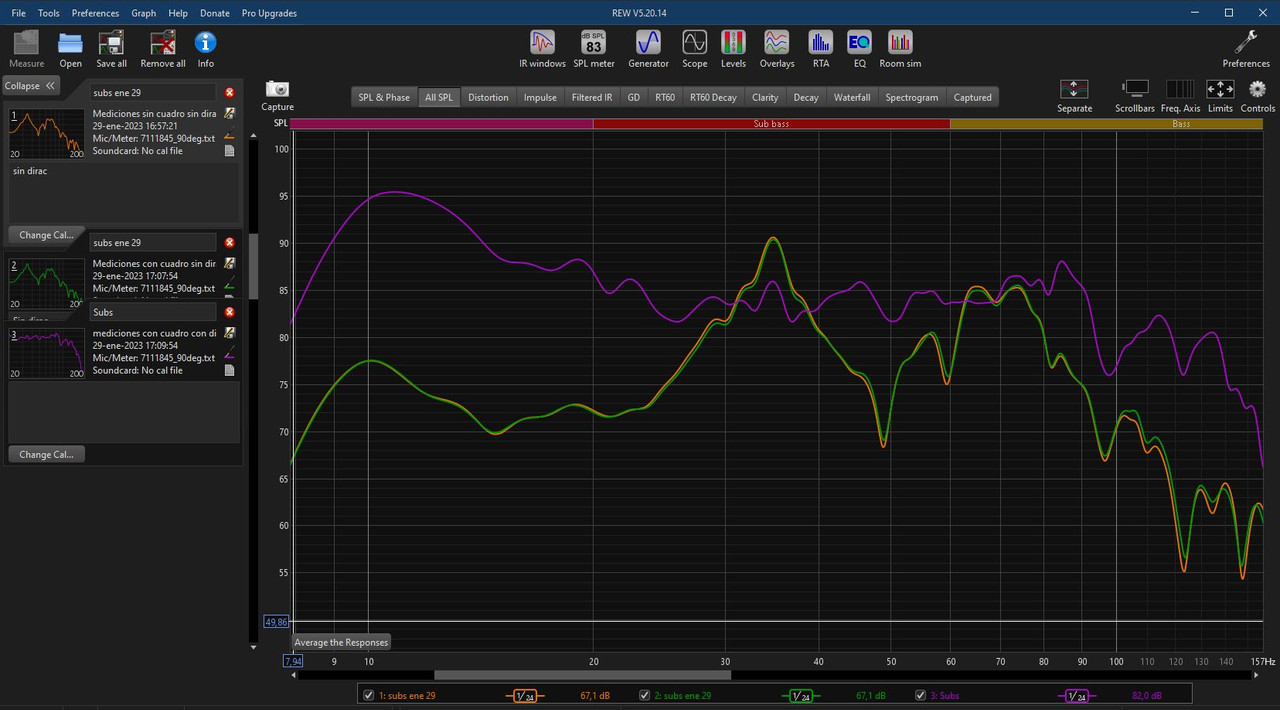Image resolution: width=1280 pixels, height=710 pixels.
Task: Edit notes icon of measurement 1
Action: (x=229, y=114)
